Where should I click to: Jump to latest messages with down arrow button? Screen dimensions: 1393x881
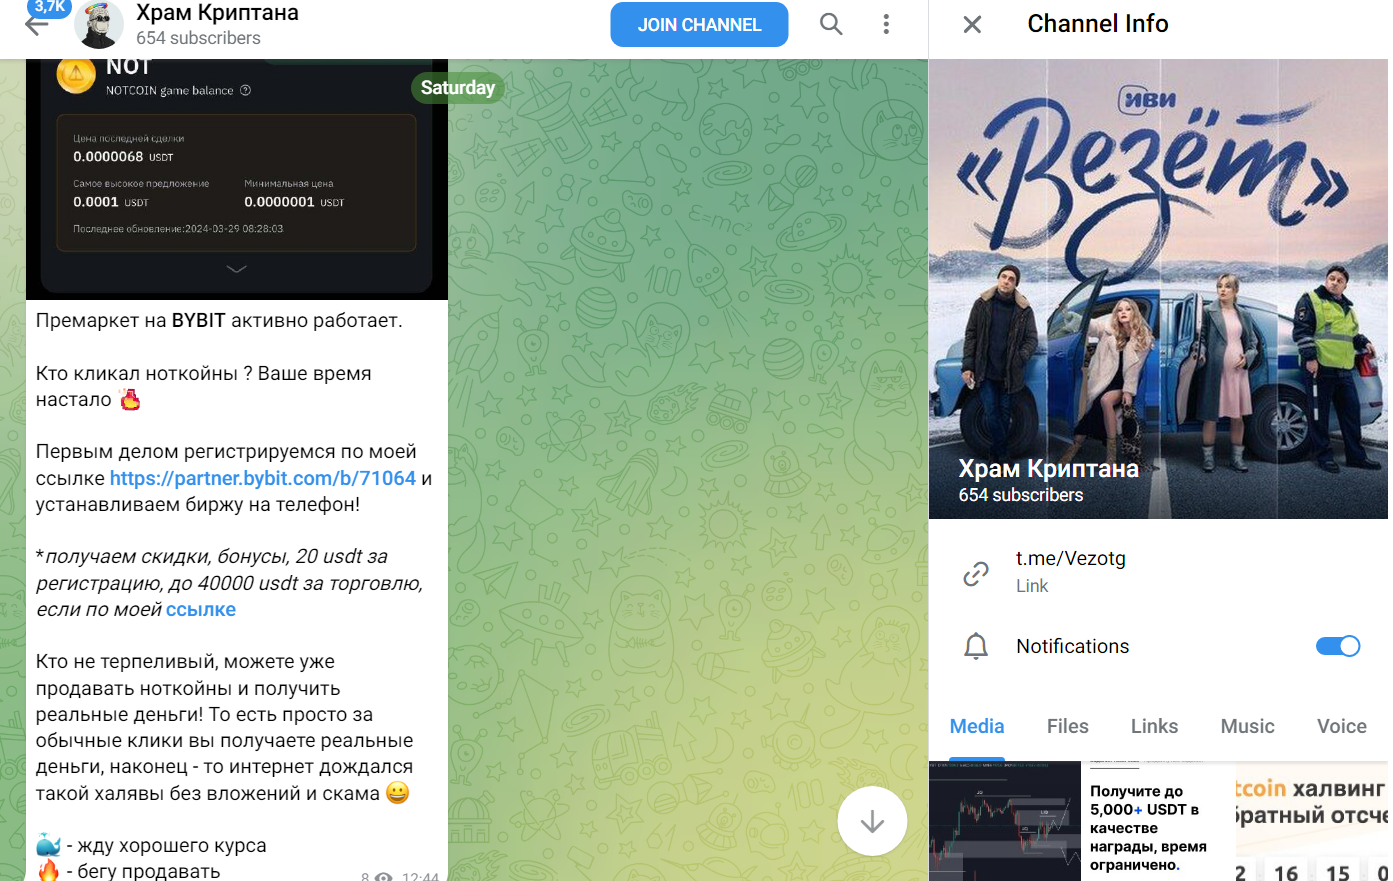tap(872, 821)
